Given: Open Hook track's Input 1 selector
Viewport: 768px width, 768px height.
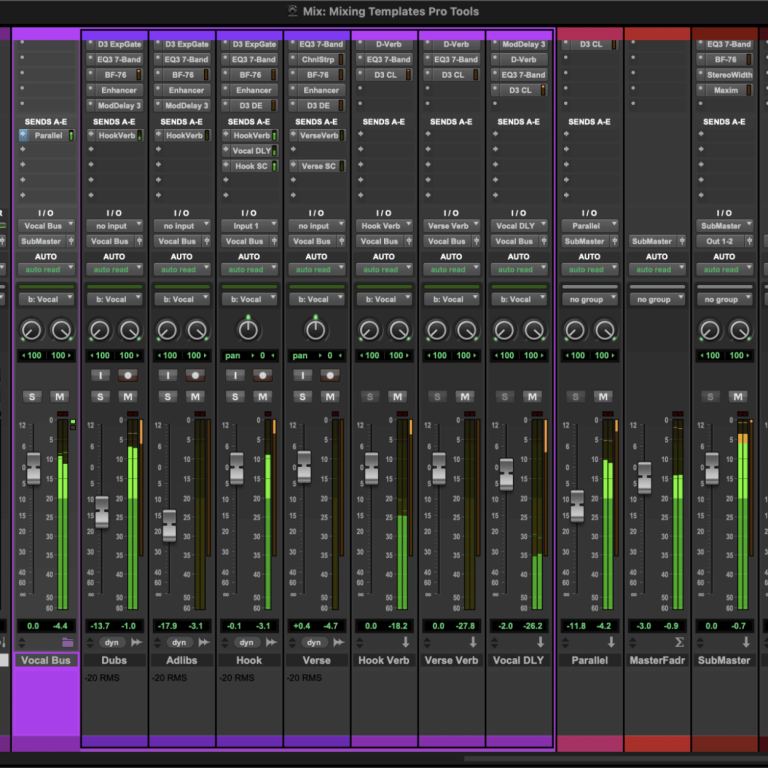Looking at the screenshot, I should pyautogui.click(x=249, y=226).
